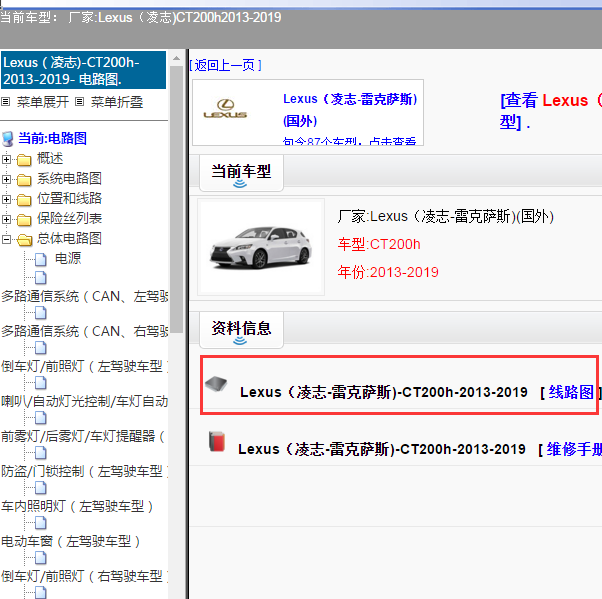This screenshot has height=599, width=602.
Task: Open 防盗/门锁控制（左驾驶车型 item
Action: 84,471
